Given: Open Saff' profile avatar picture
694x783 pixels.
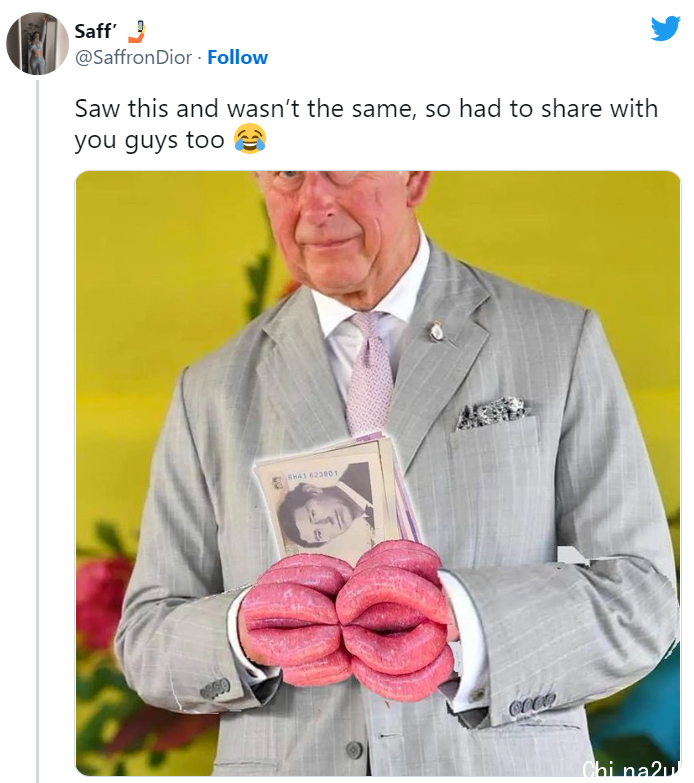Looking at the screenshot, I should 37,44.
